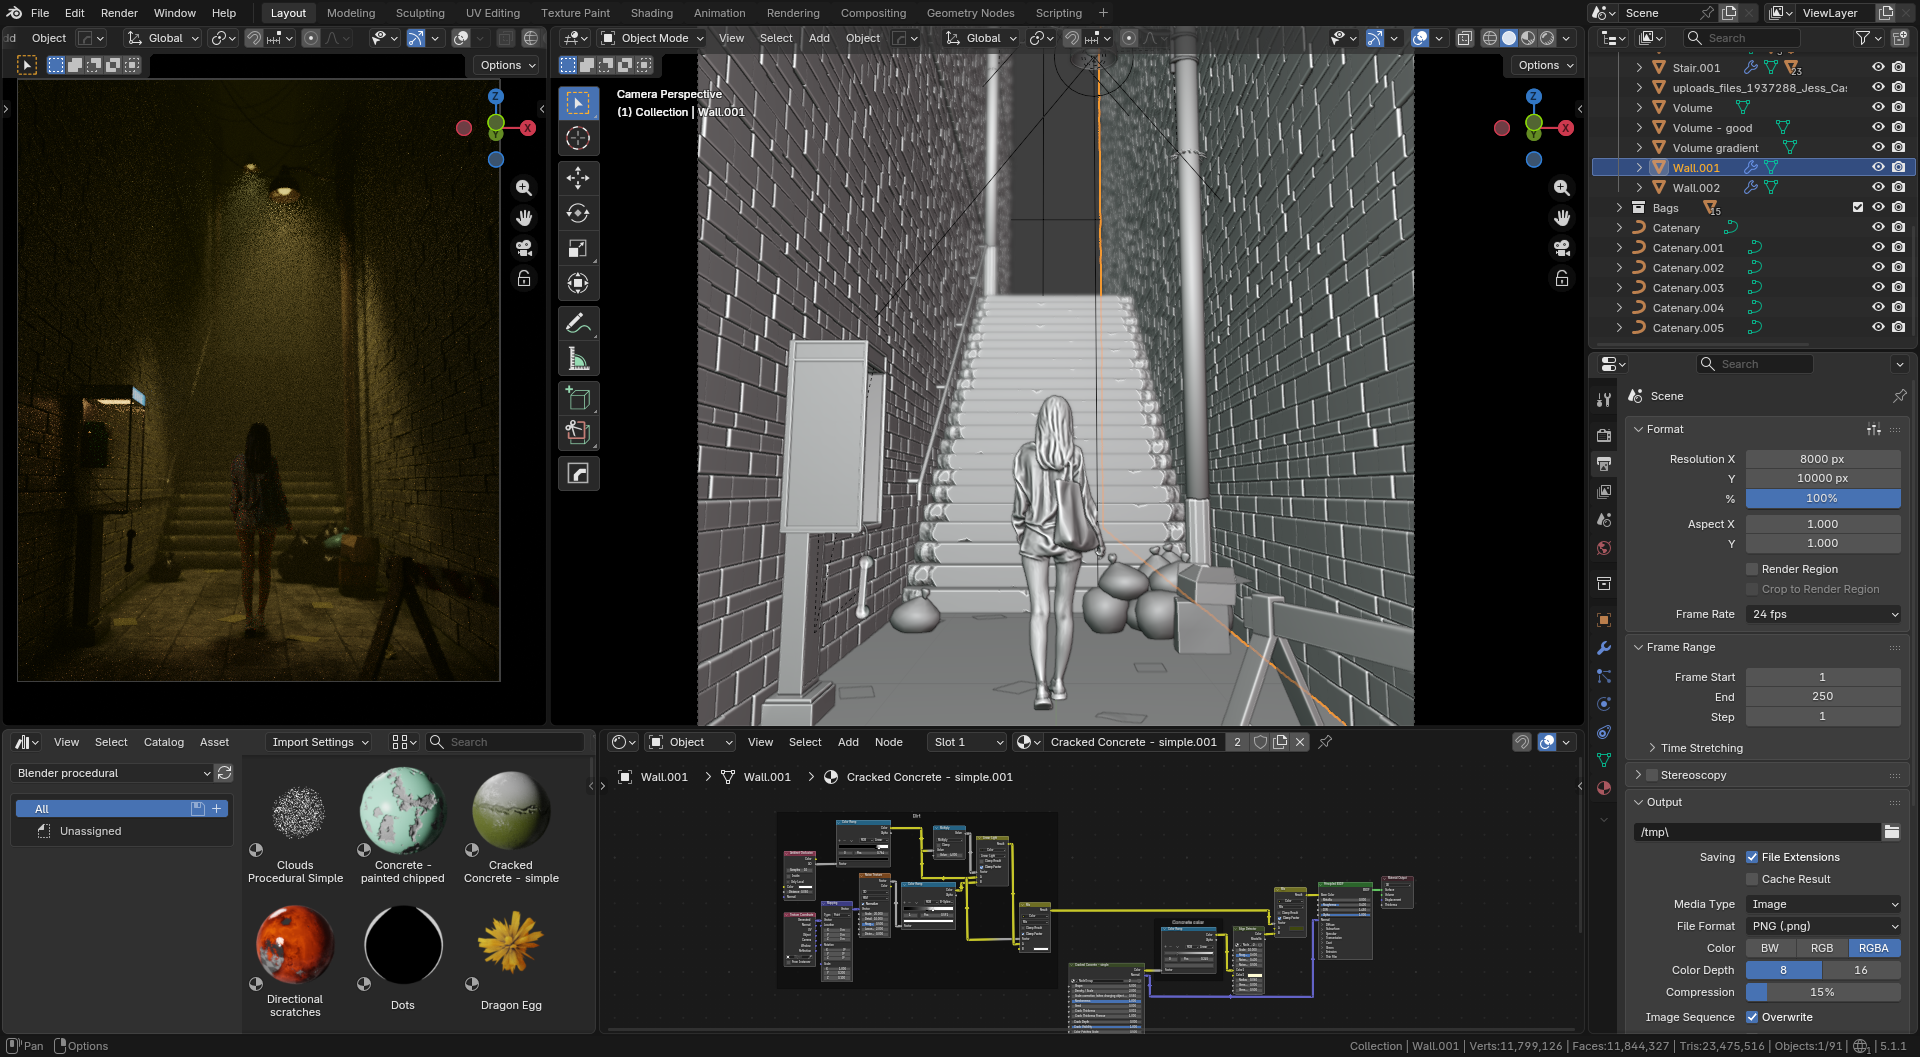
Task: Switch to rendered viewport shading
Action: coord(1547,38)
